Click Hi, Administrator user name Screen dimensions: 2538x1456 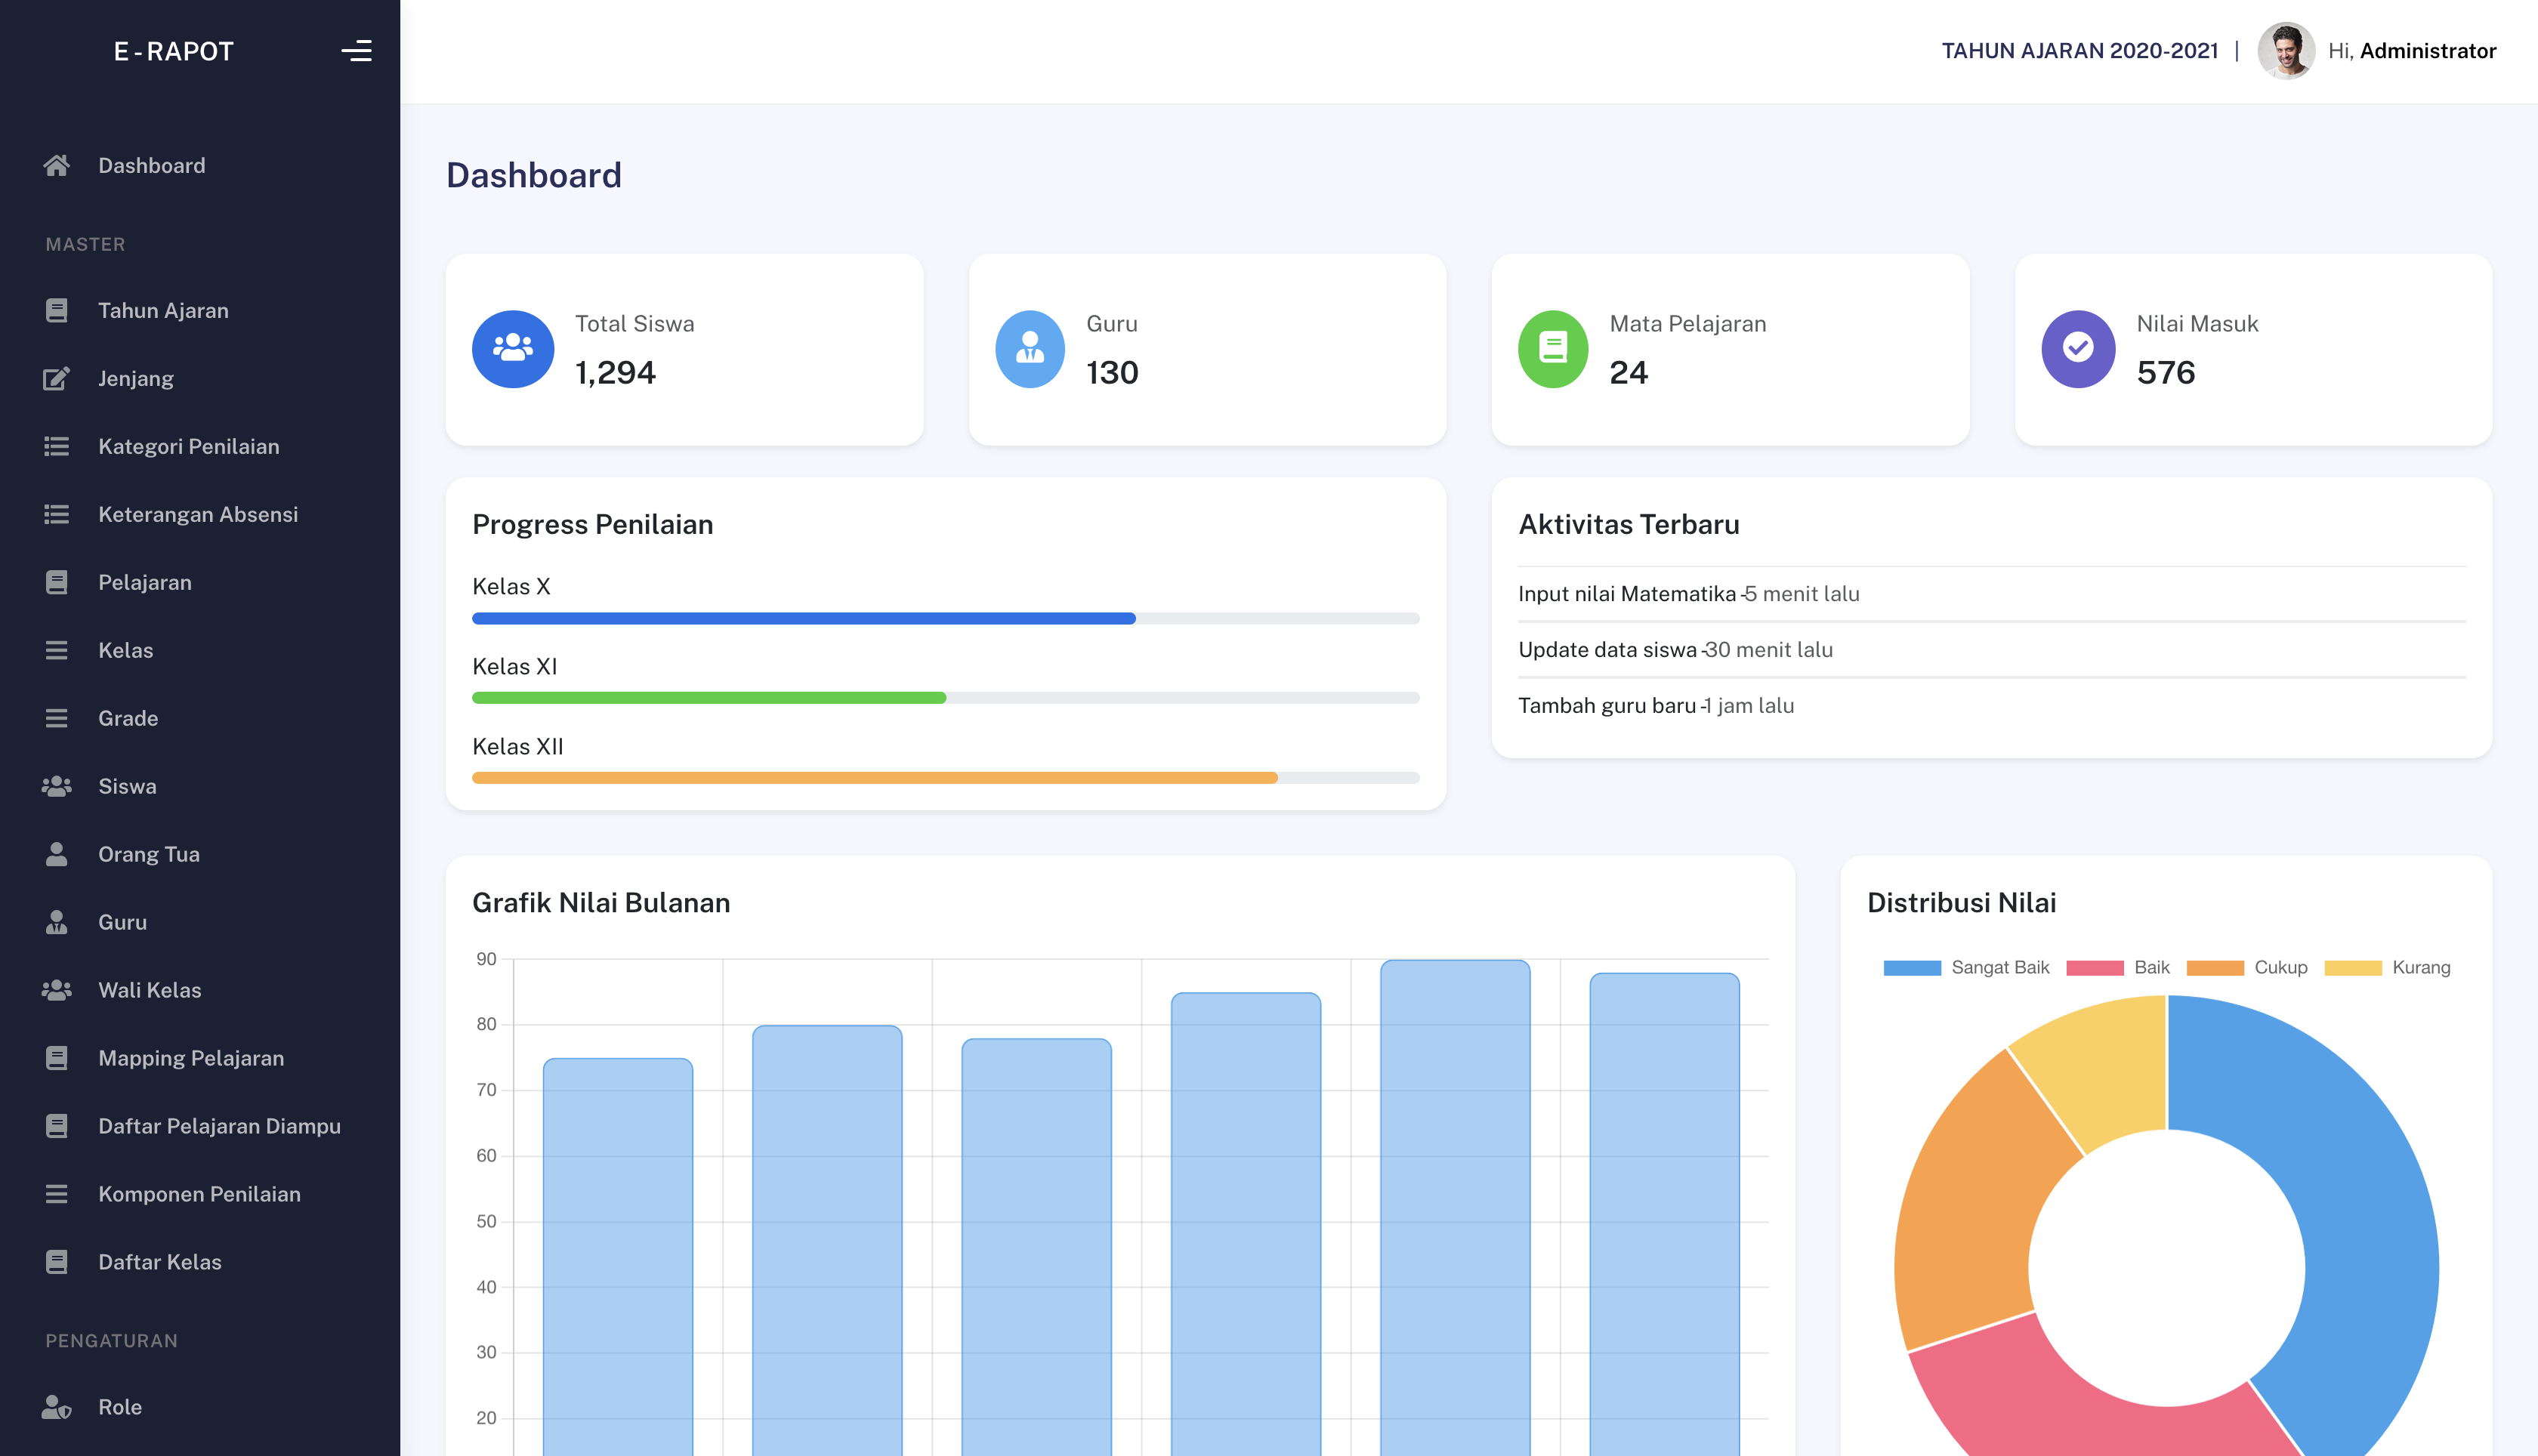tap(2411, 51)
